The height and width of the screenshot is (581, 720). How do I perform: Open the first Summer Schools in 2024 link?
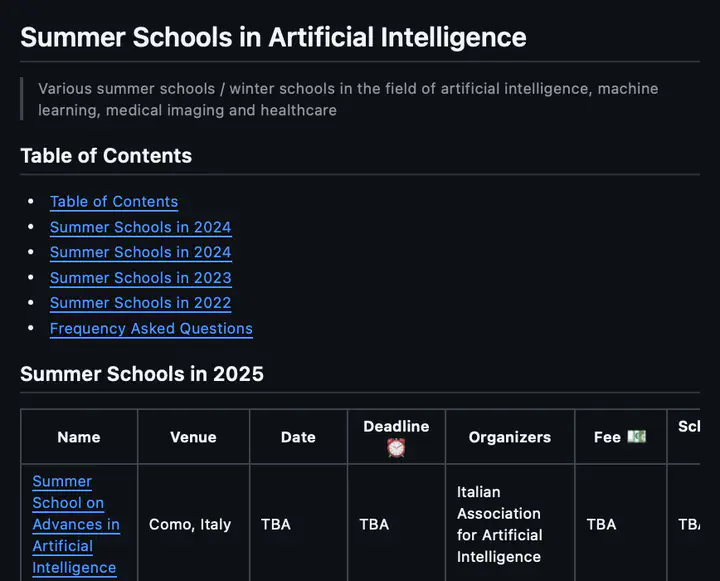click(141, 227)
